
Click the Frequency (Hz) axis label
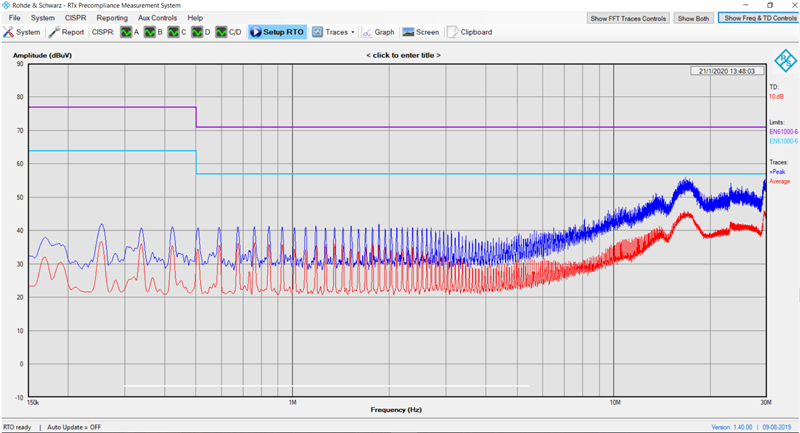coord(396,410)
